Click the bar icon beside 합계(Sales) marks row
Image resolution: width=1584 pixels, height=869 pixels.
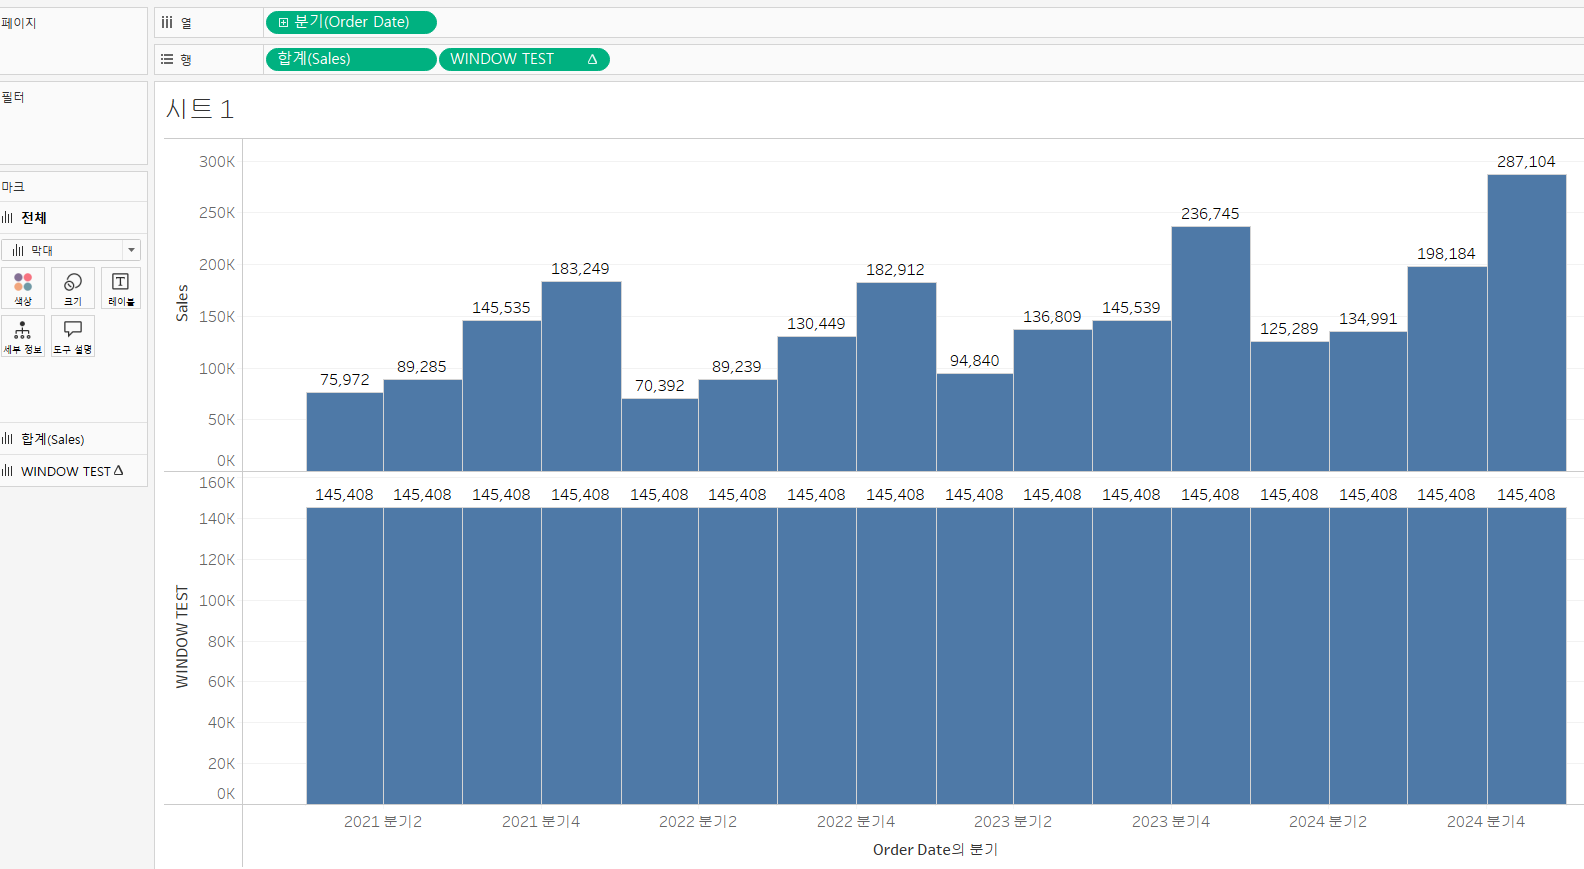8,439
